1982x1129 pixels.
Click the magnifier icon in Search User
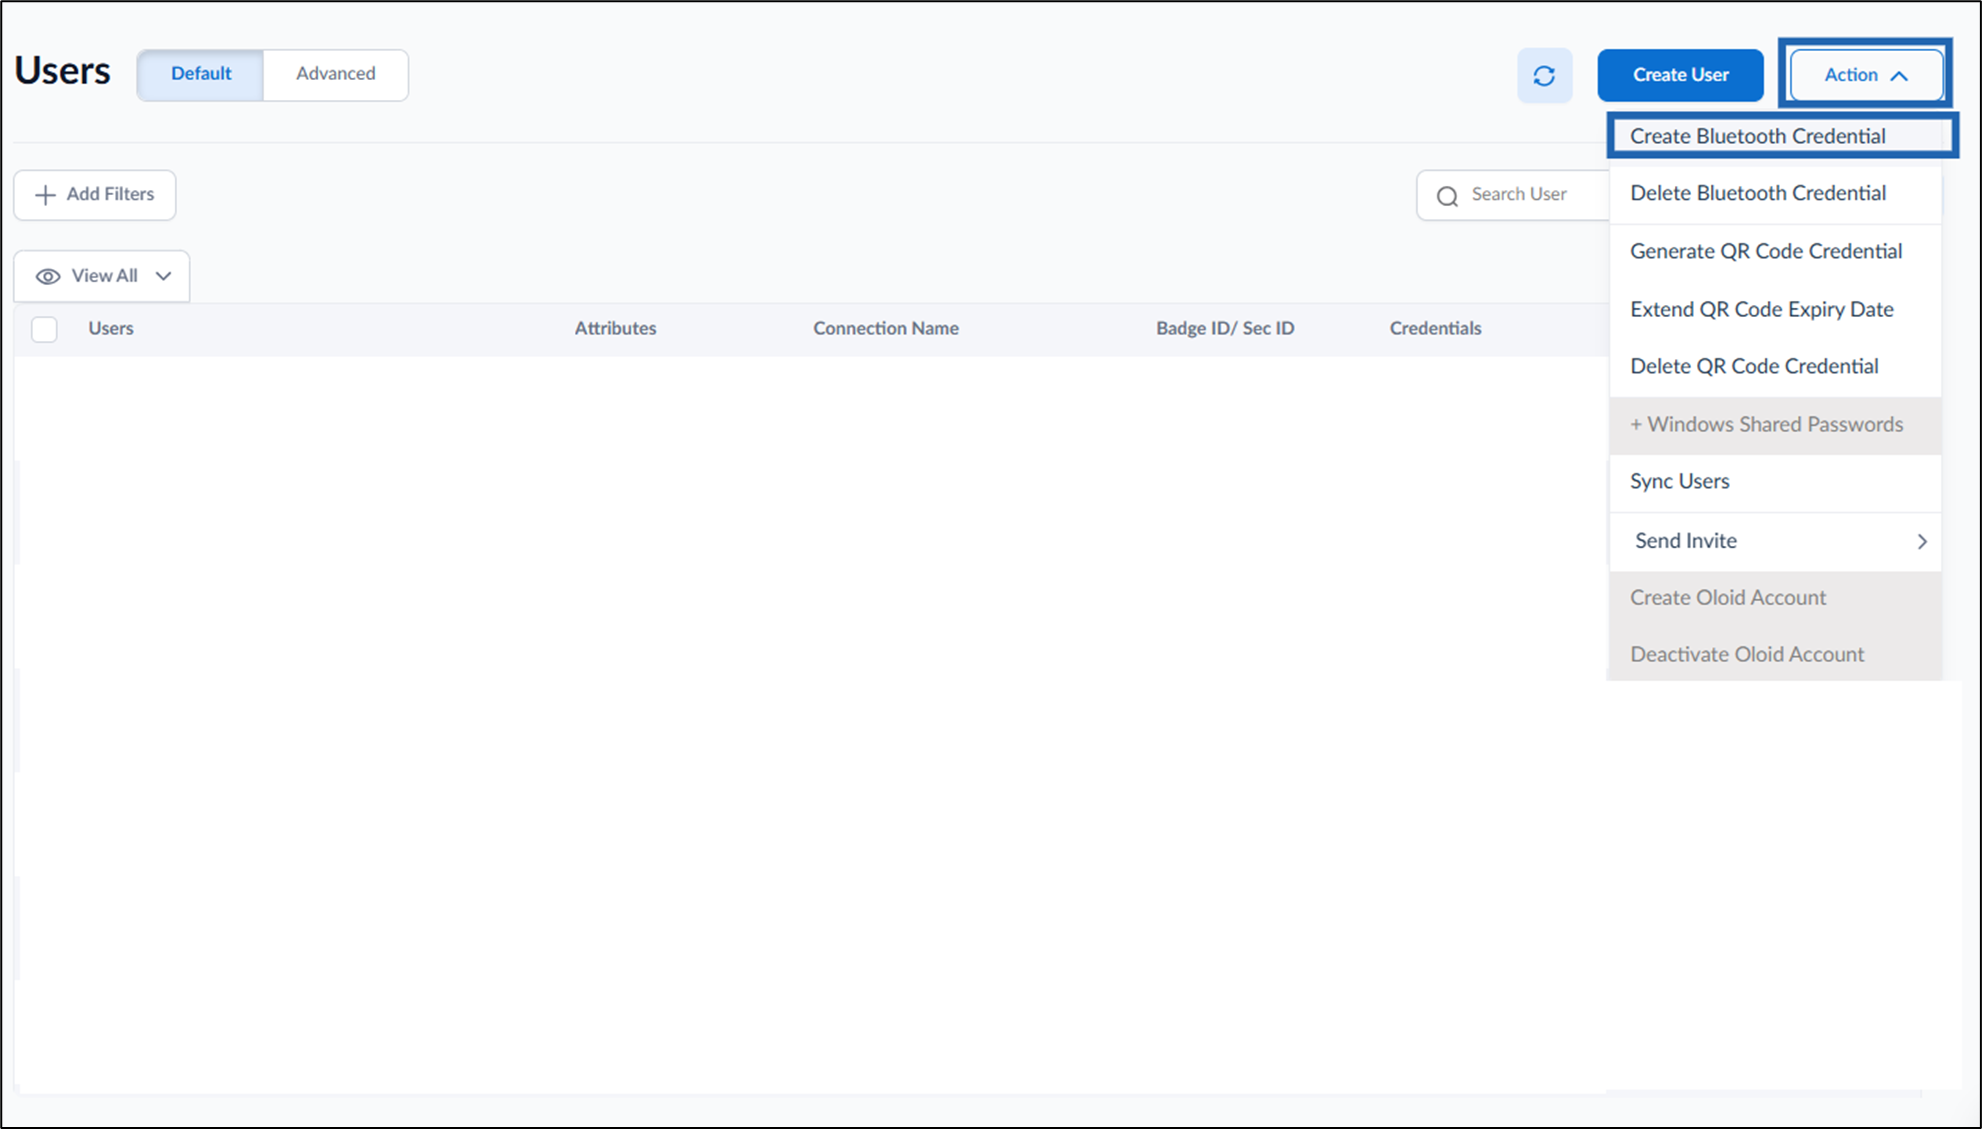(1447, 196)
